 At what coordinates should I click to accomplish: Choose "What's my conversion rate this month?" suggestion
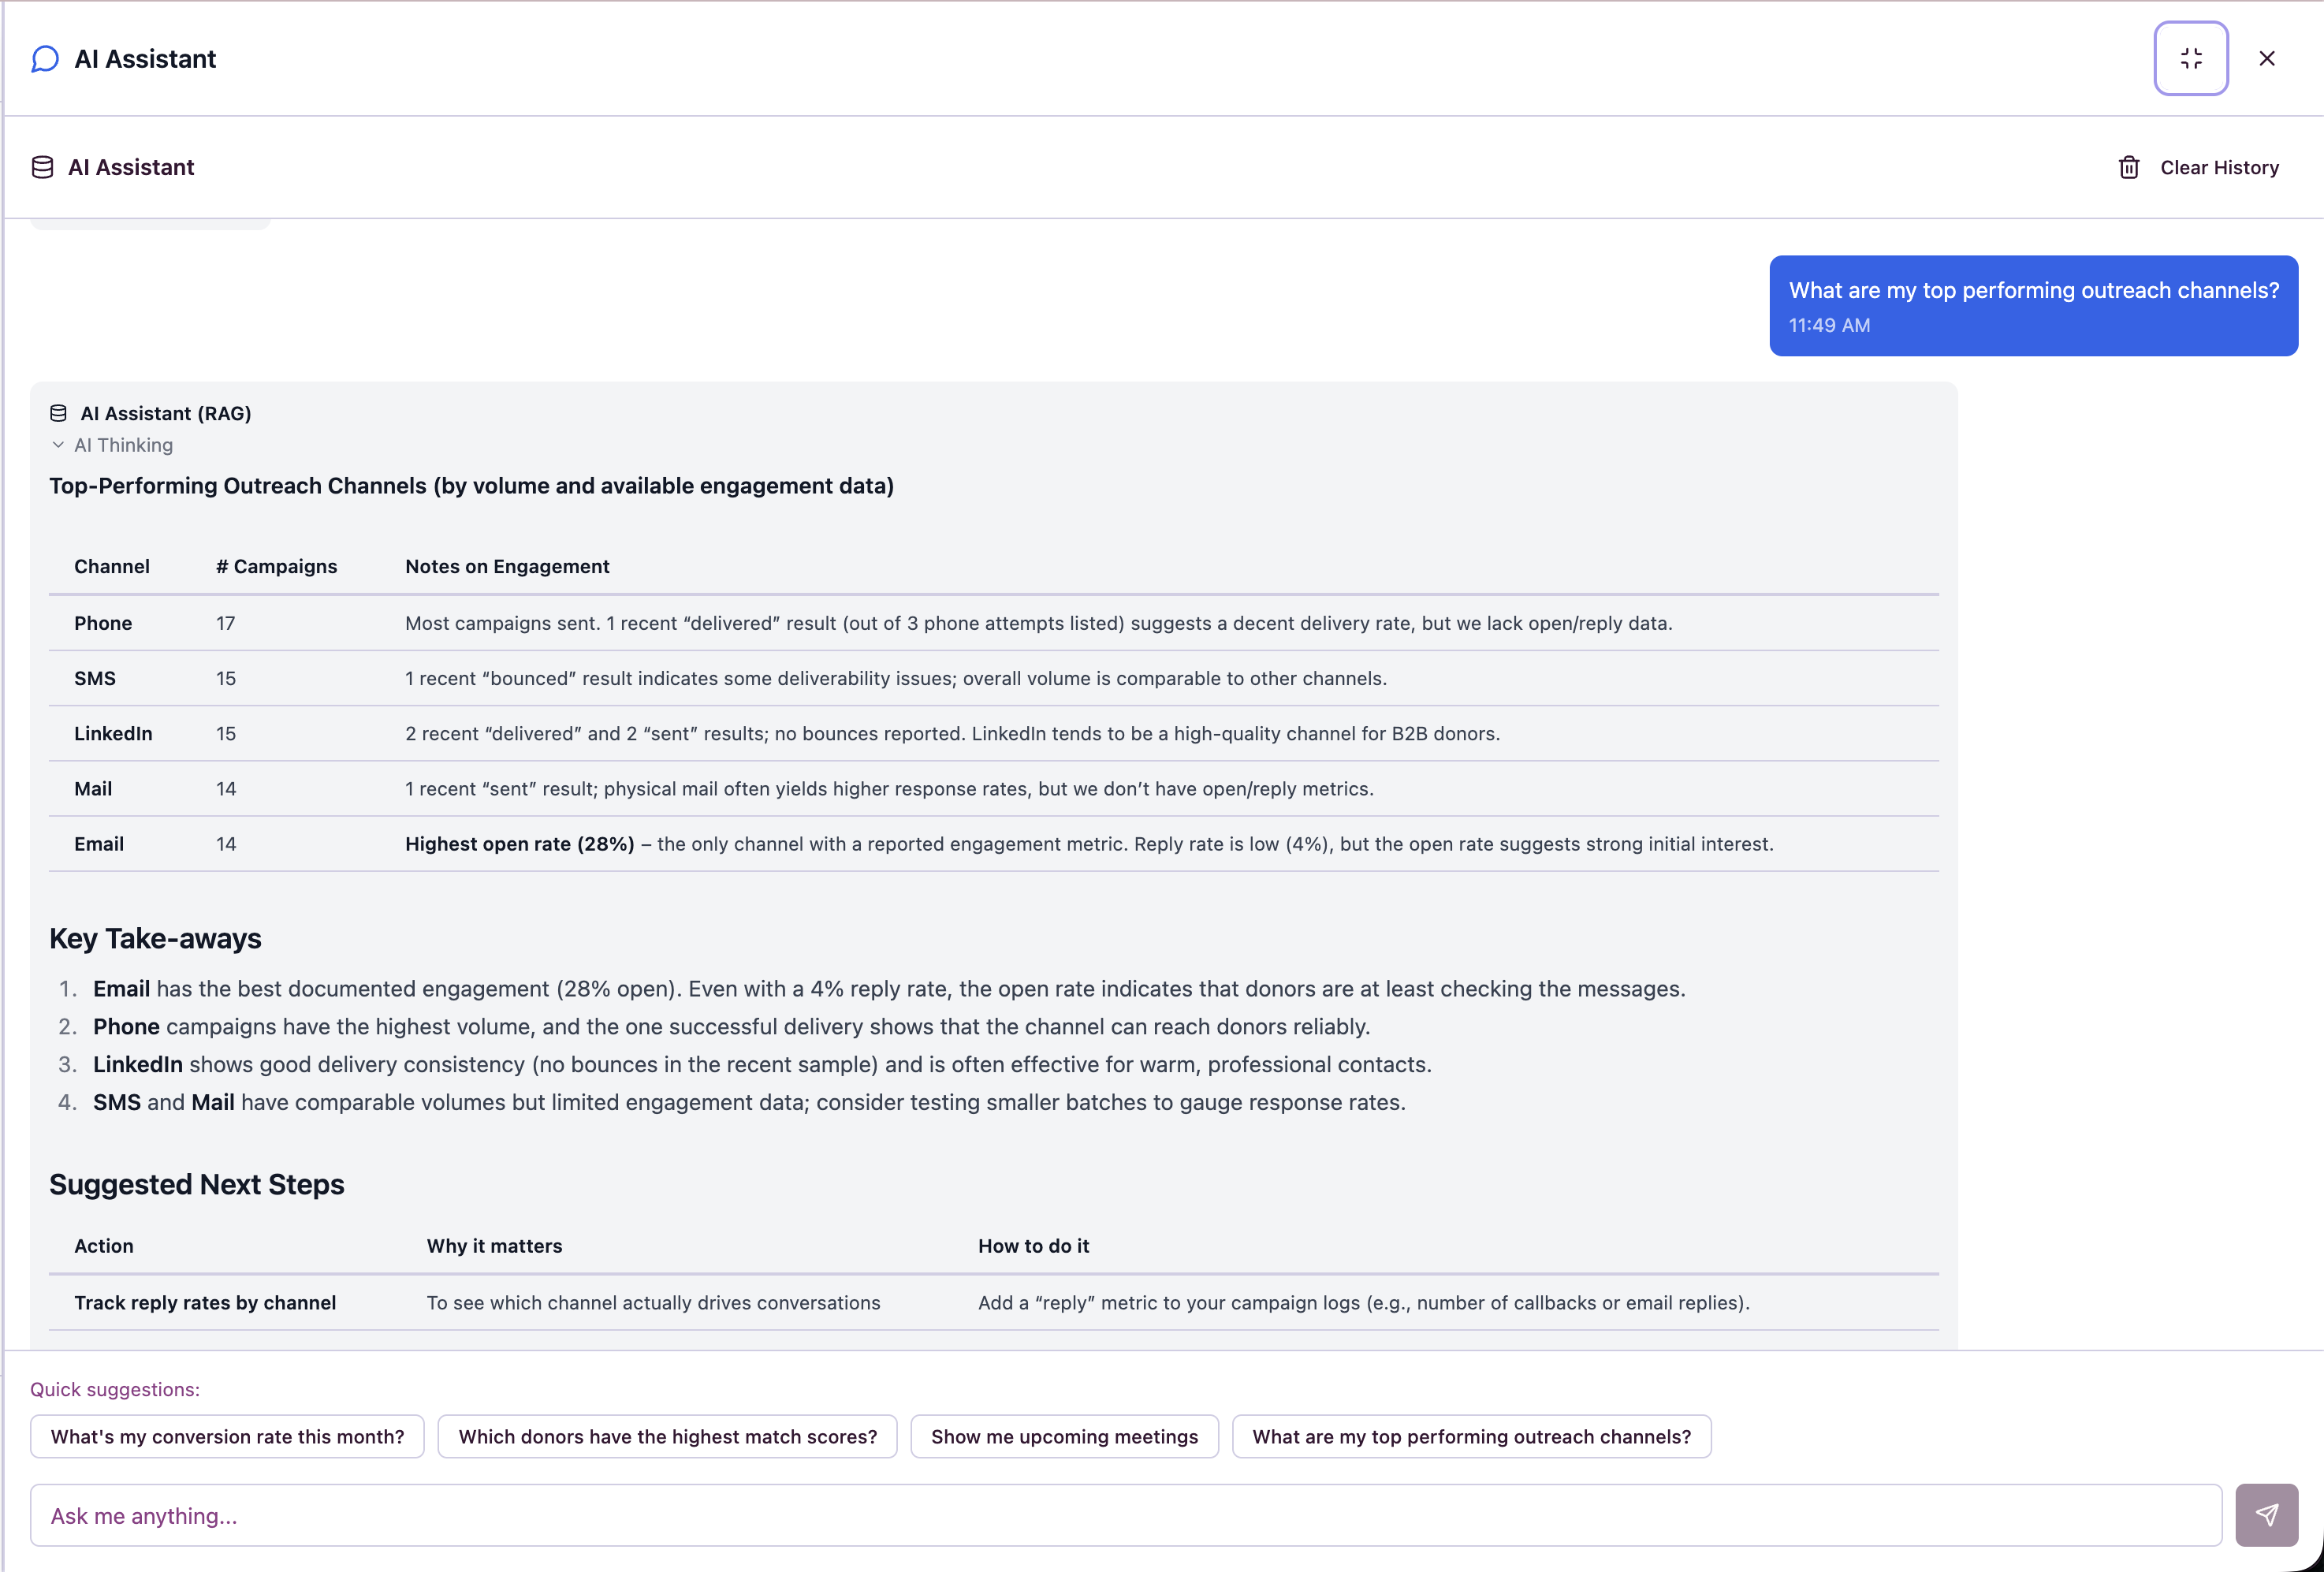[227, 1436]
